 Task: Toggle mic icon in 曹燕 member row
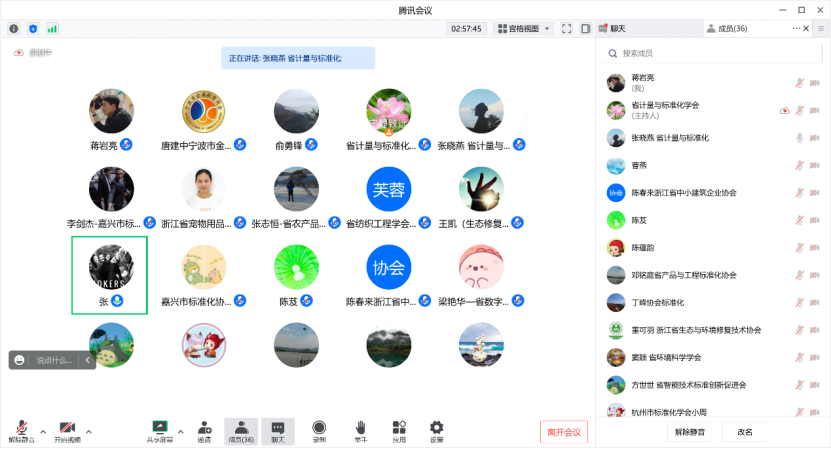click(x=799, y=165)
